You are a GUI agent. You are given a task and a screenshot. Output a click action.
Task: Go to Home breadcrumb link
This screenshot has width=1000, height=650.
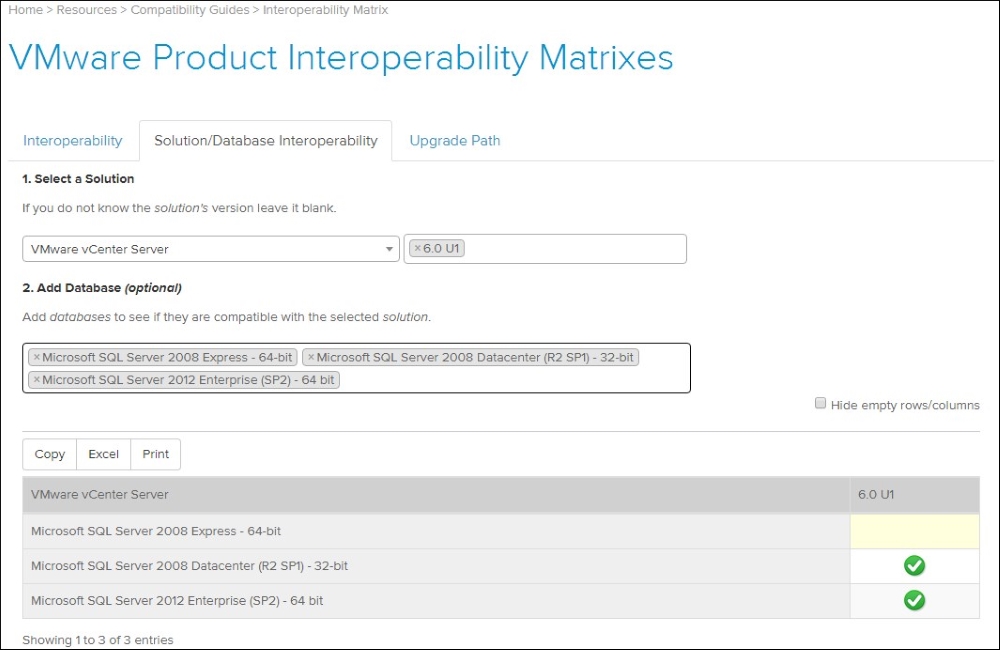26,10
